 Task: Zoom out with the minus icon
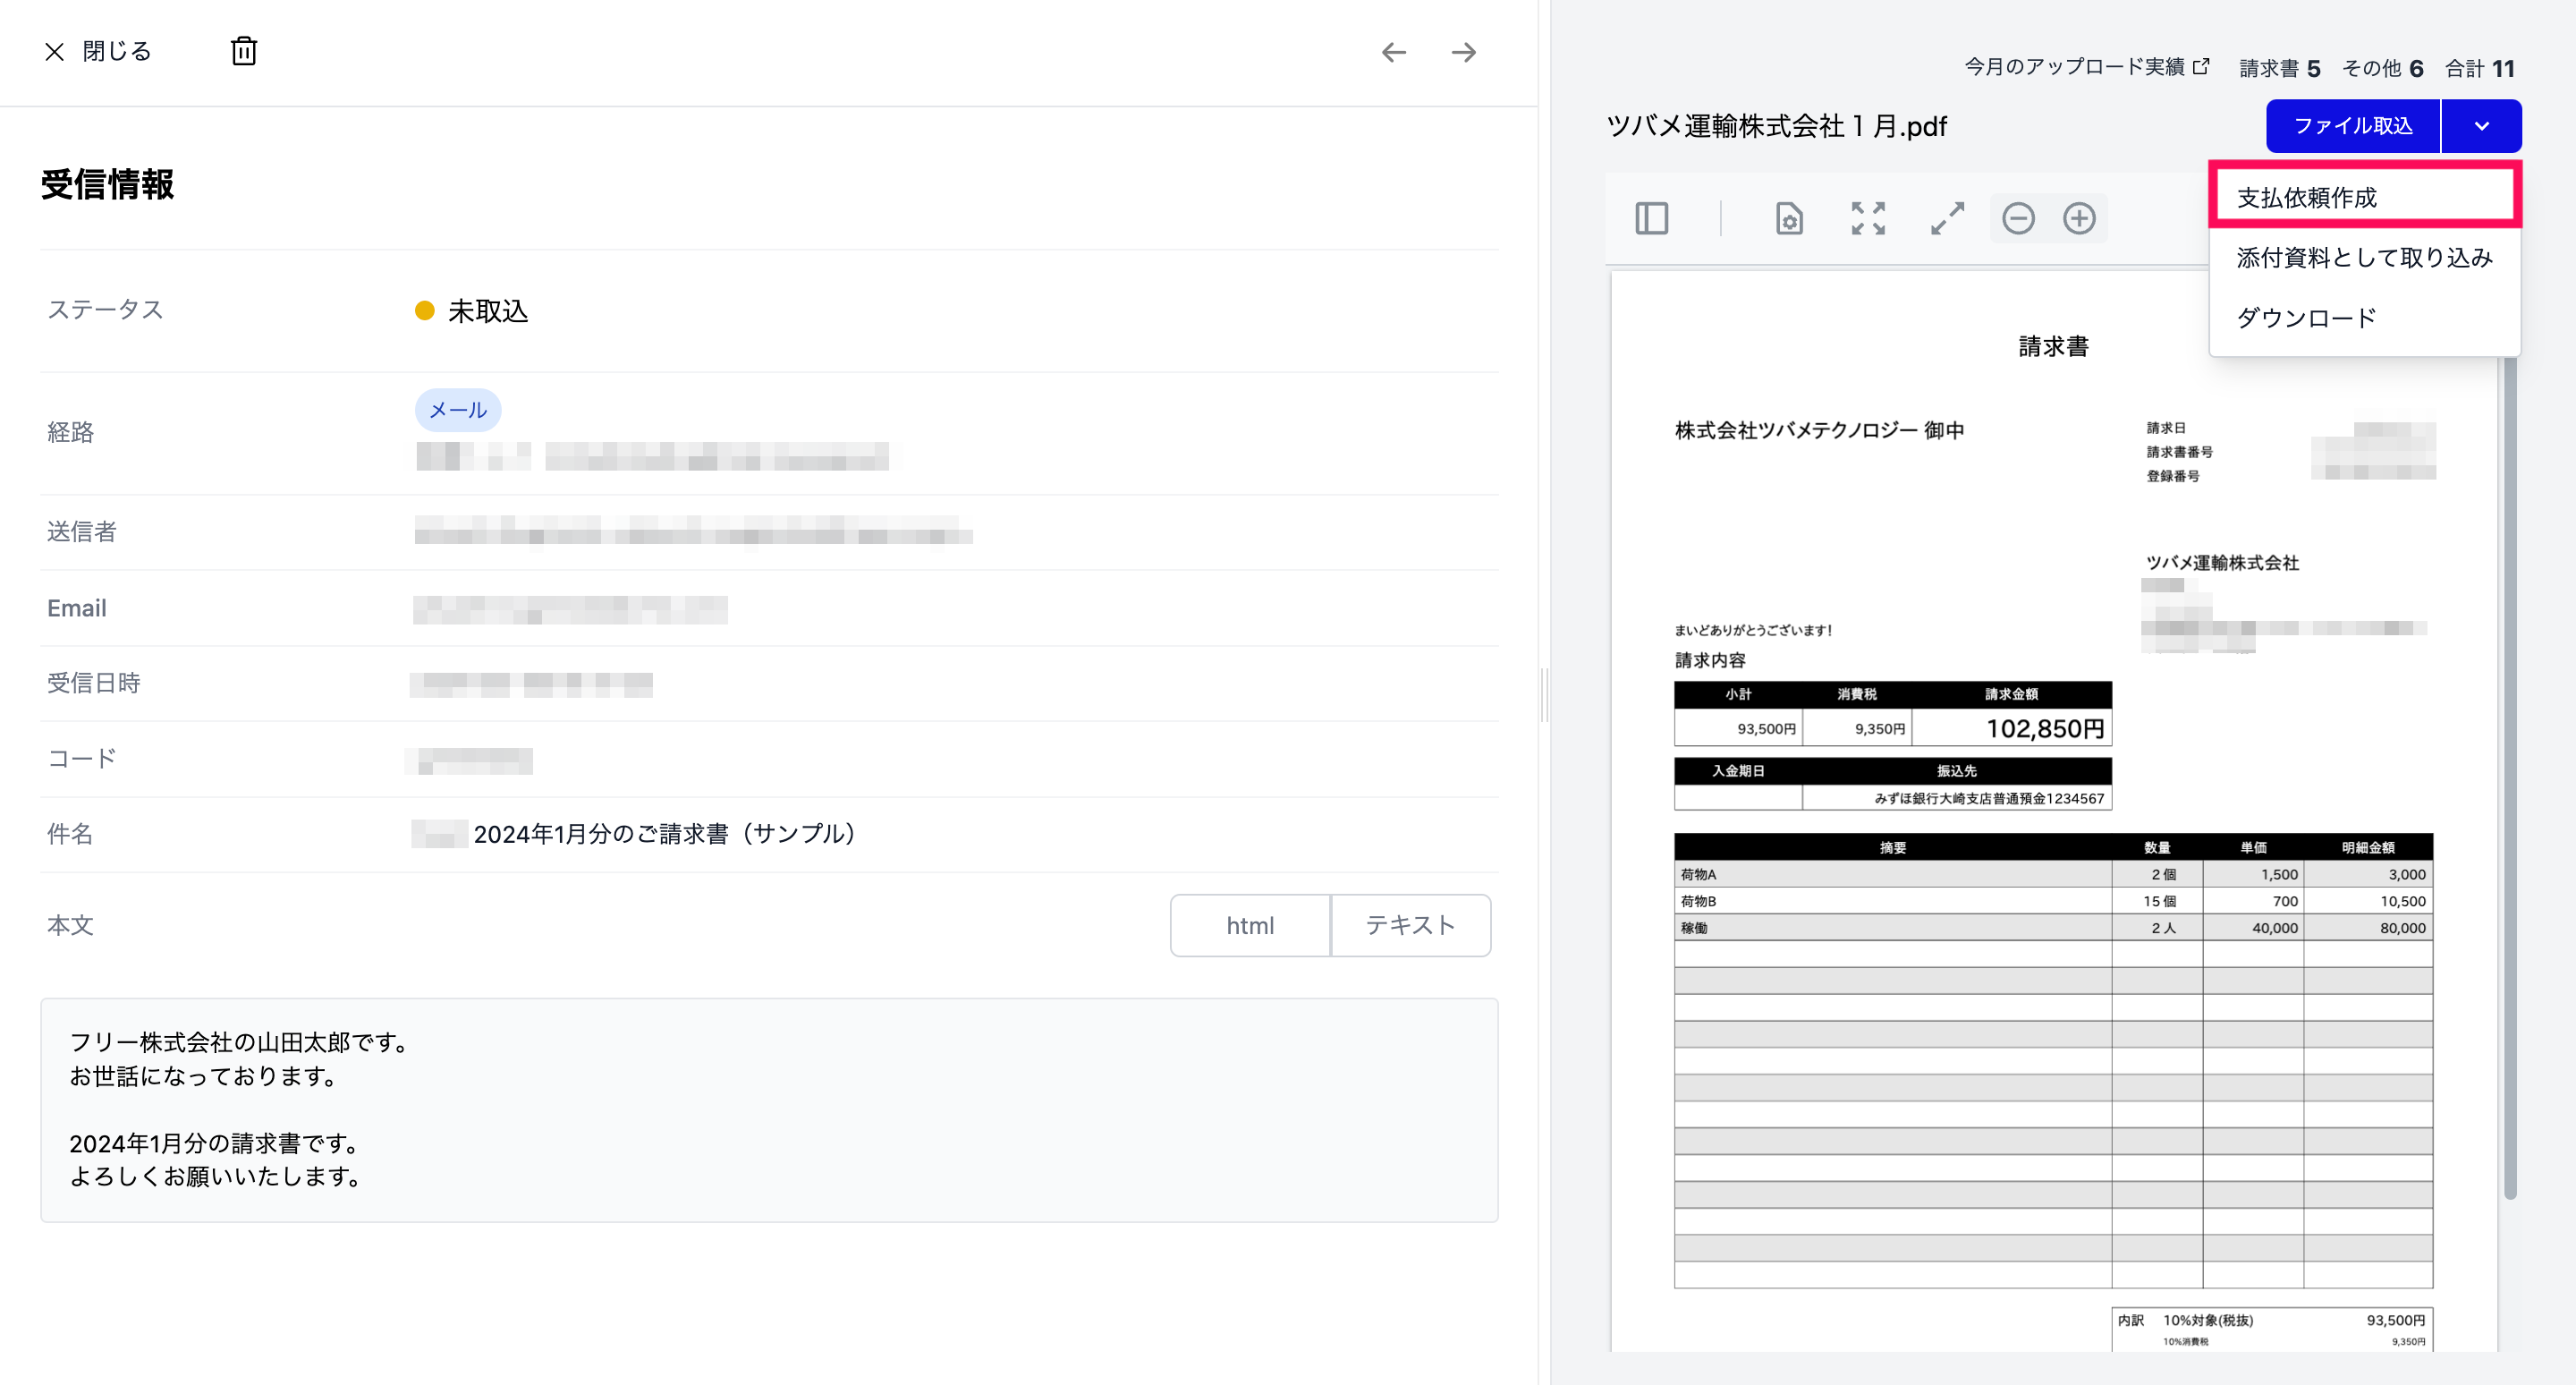tap(2018, 218)
